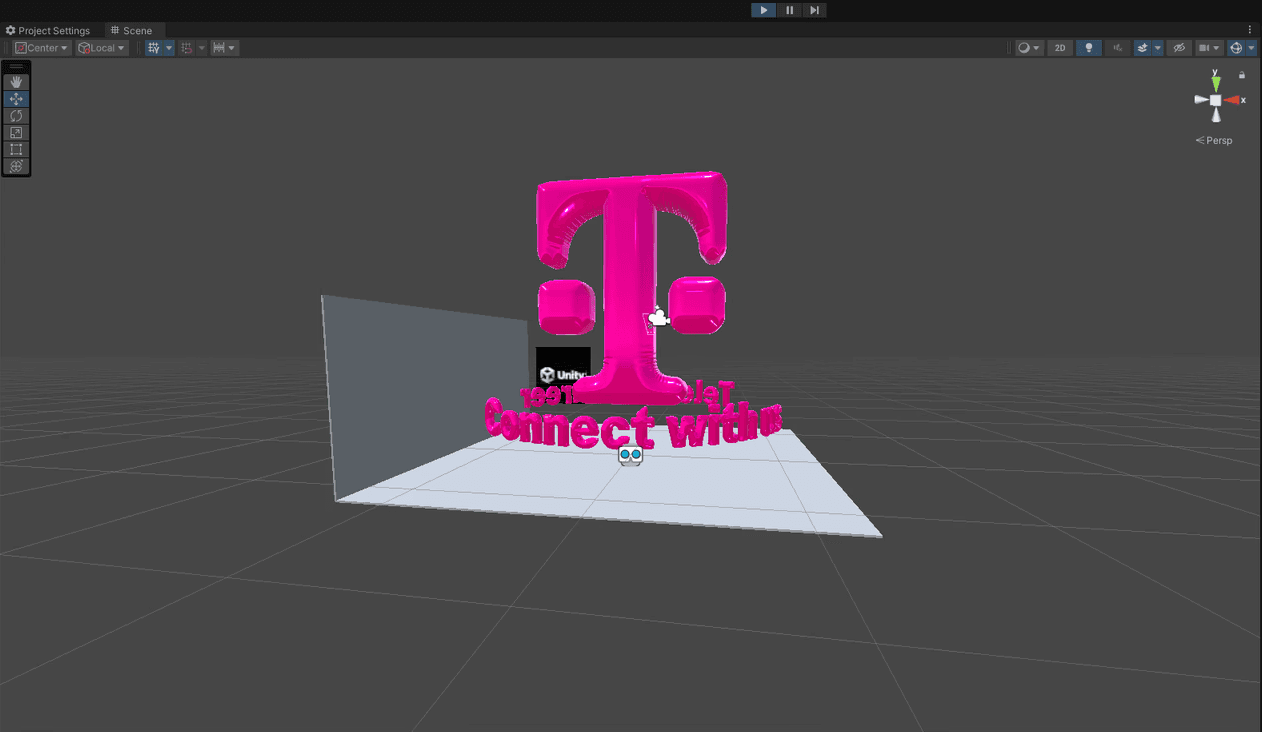1262x732 pixels.
Task: Select the Move tool
Action: pos(16,99)
